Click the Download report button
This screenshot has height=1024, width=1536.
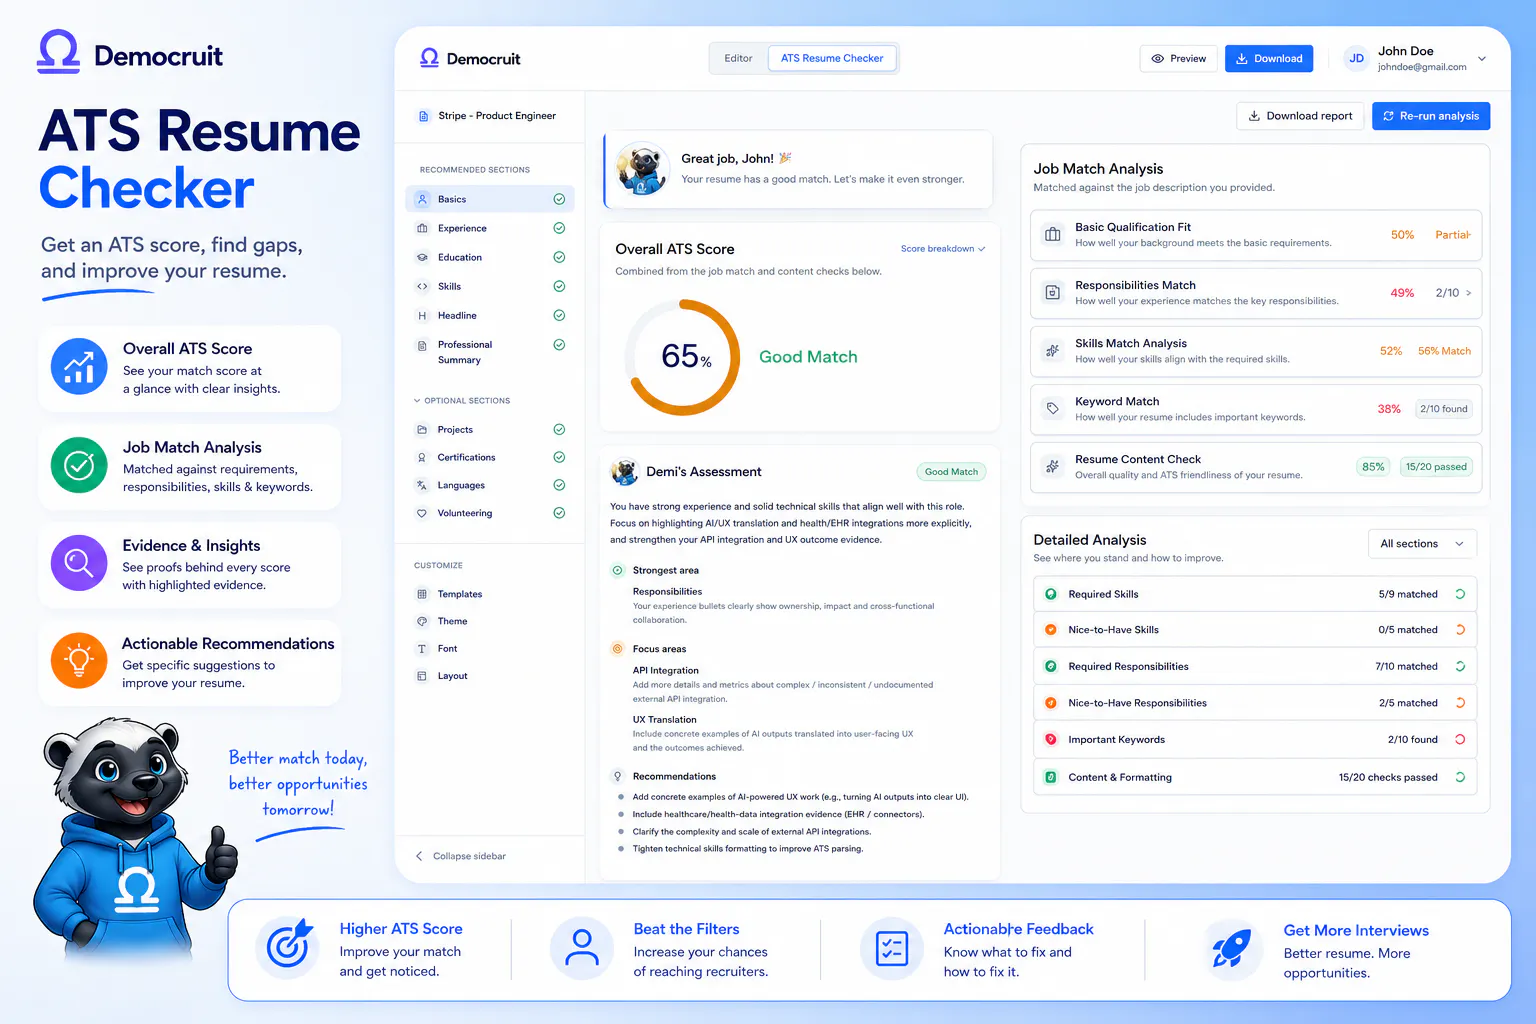coord(1300,116)
